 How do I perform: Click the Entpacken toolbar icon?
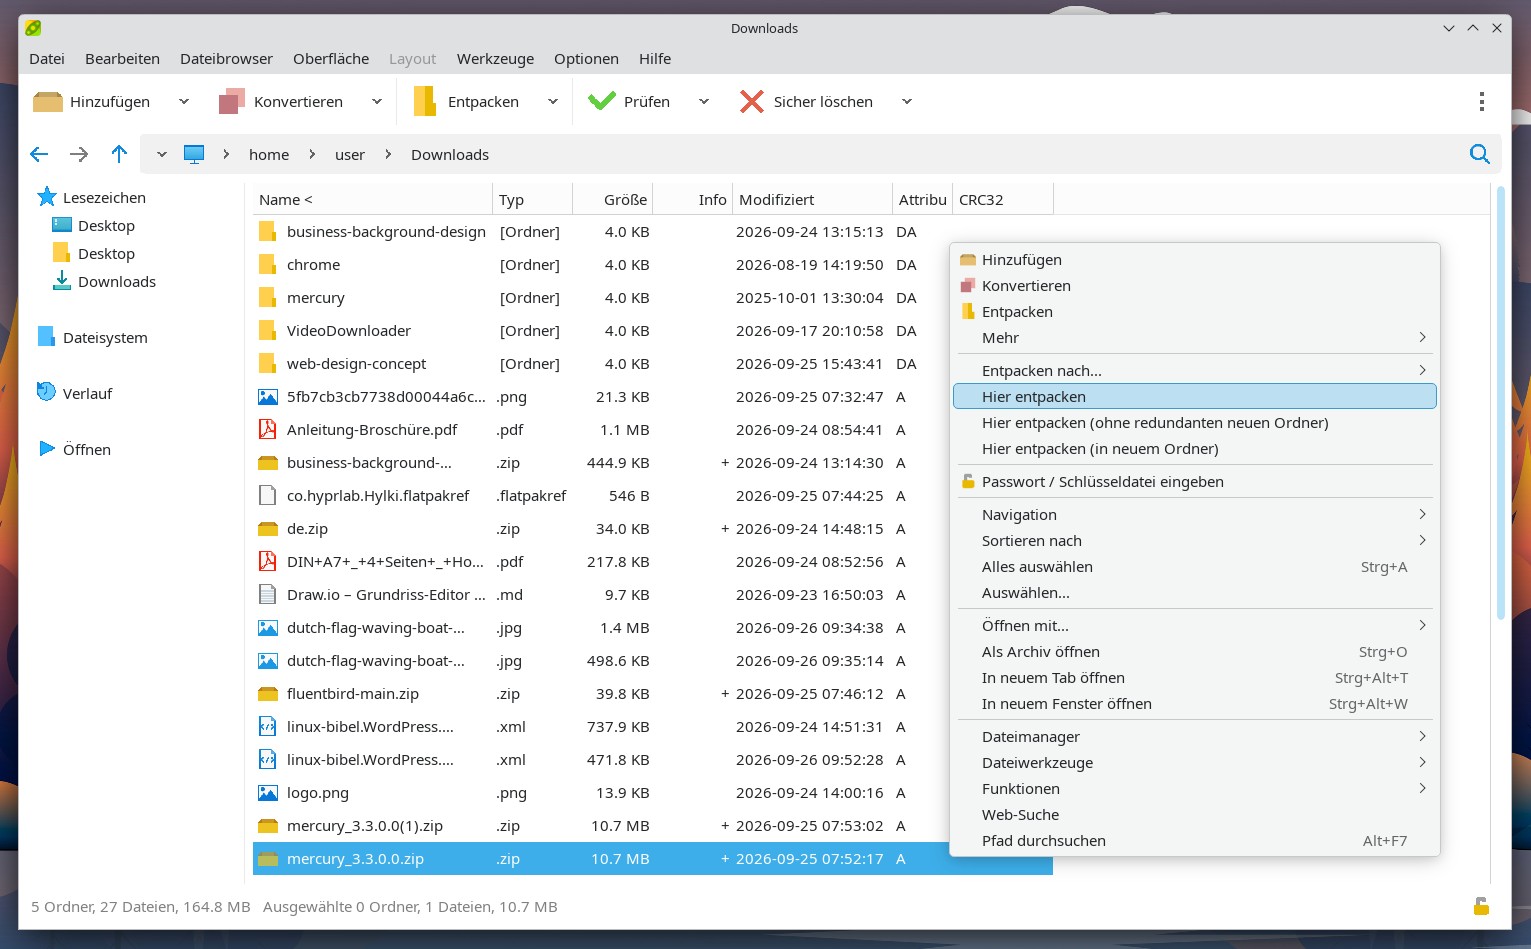[425, 101]
